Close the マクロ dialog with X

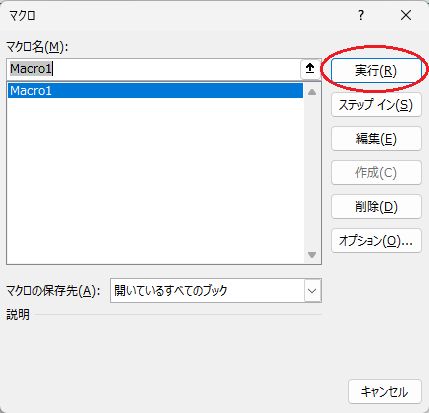click(406, 15)
